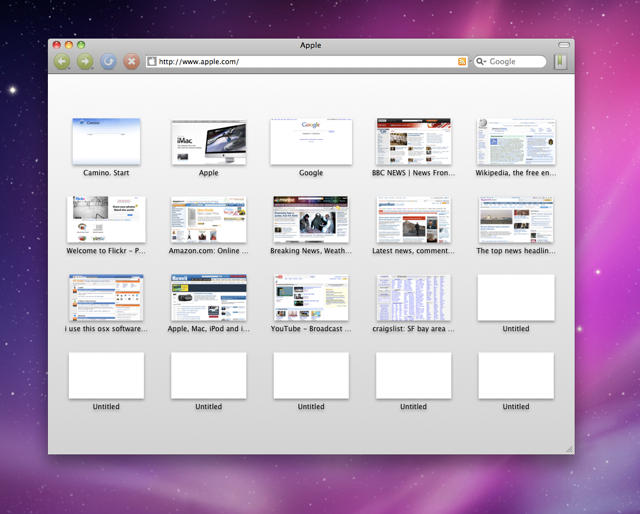Screen dimensions: 640x514
Task: Click the Forward navigation button
Action: [85, 62]
